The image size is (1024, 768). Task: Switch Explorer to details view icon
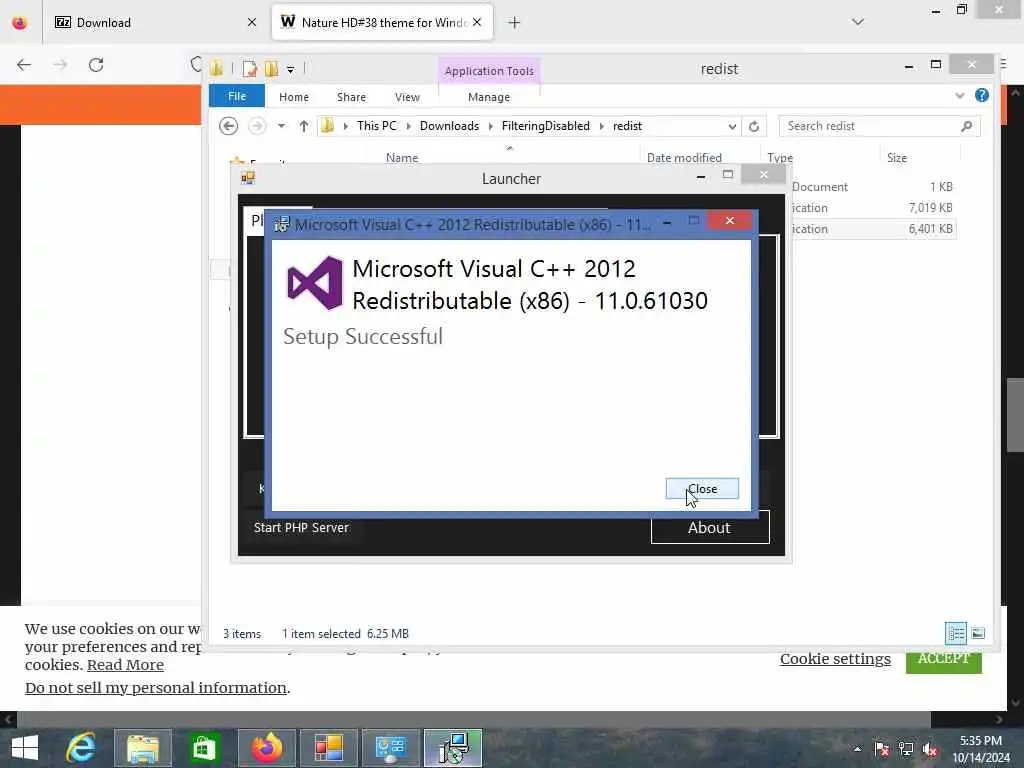pos(956,633)
